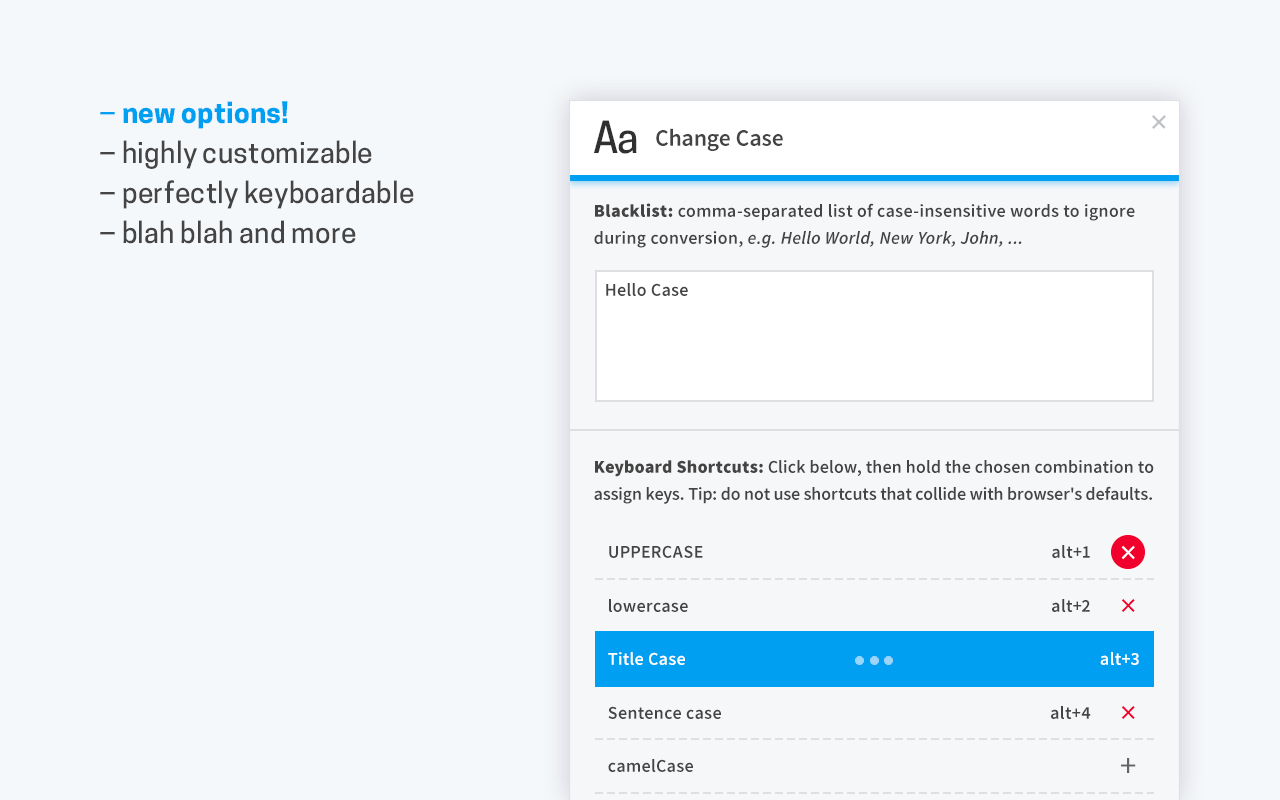1280x800 pixels.
Task: Select the UPPERCASE label in shortcuts list
Action: point(655,552)
